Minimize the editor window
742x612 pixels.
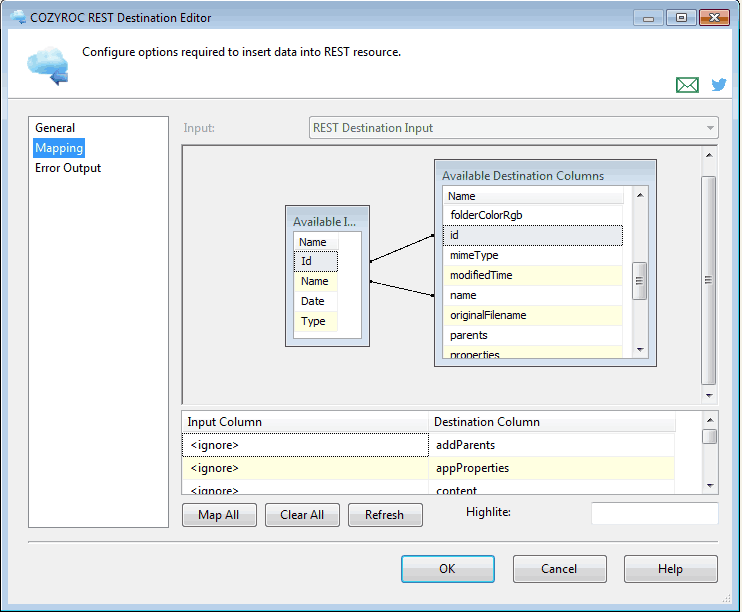pos(648,18)
